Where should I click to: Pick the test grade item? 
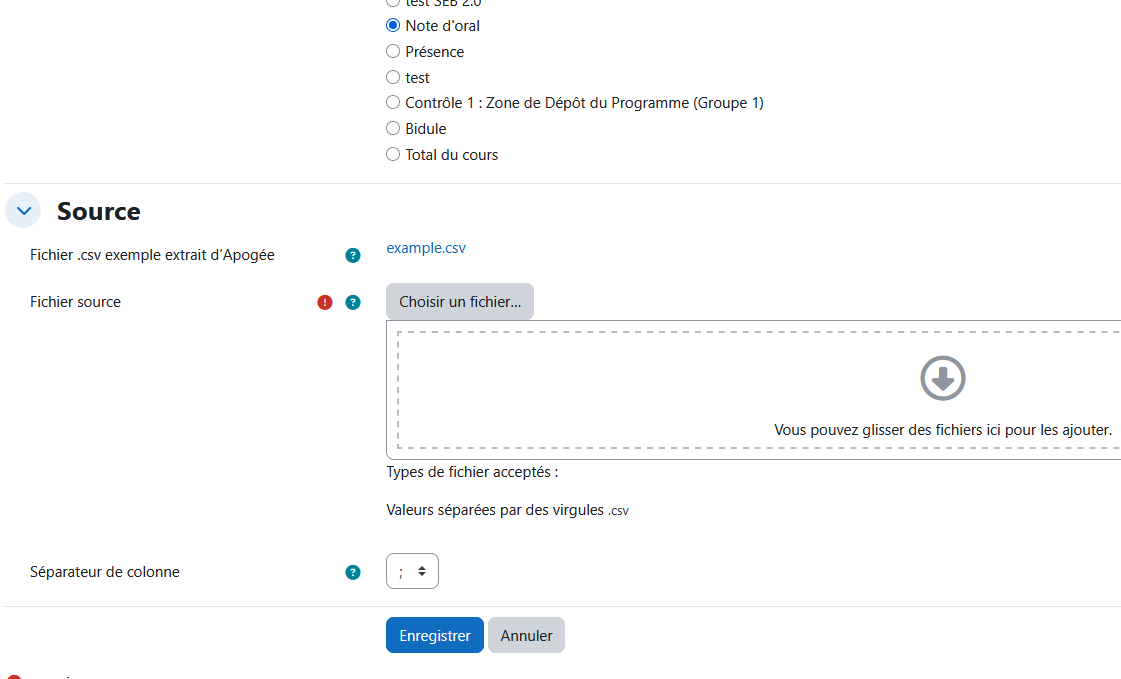(x=392, y=77)
